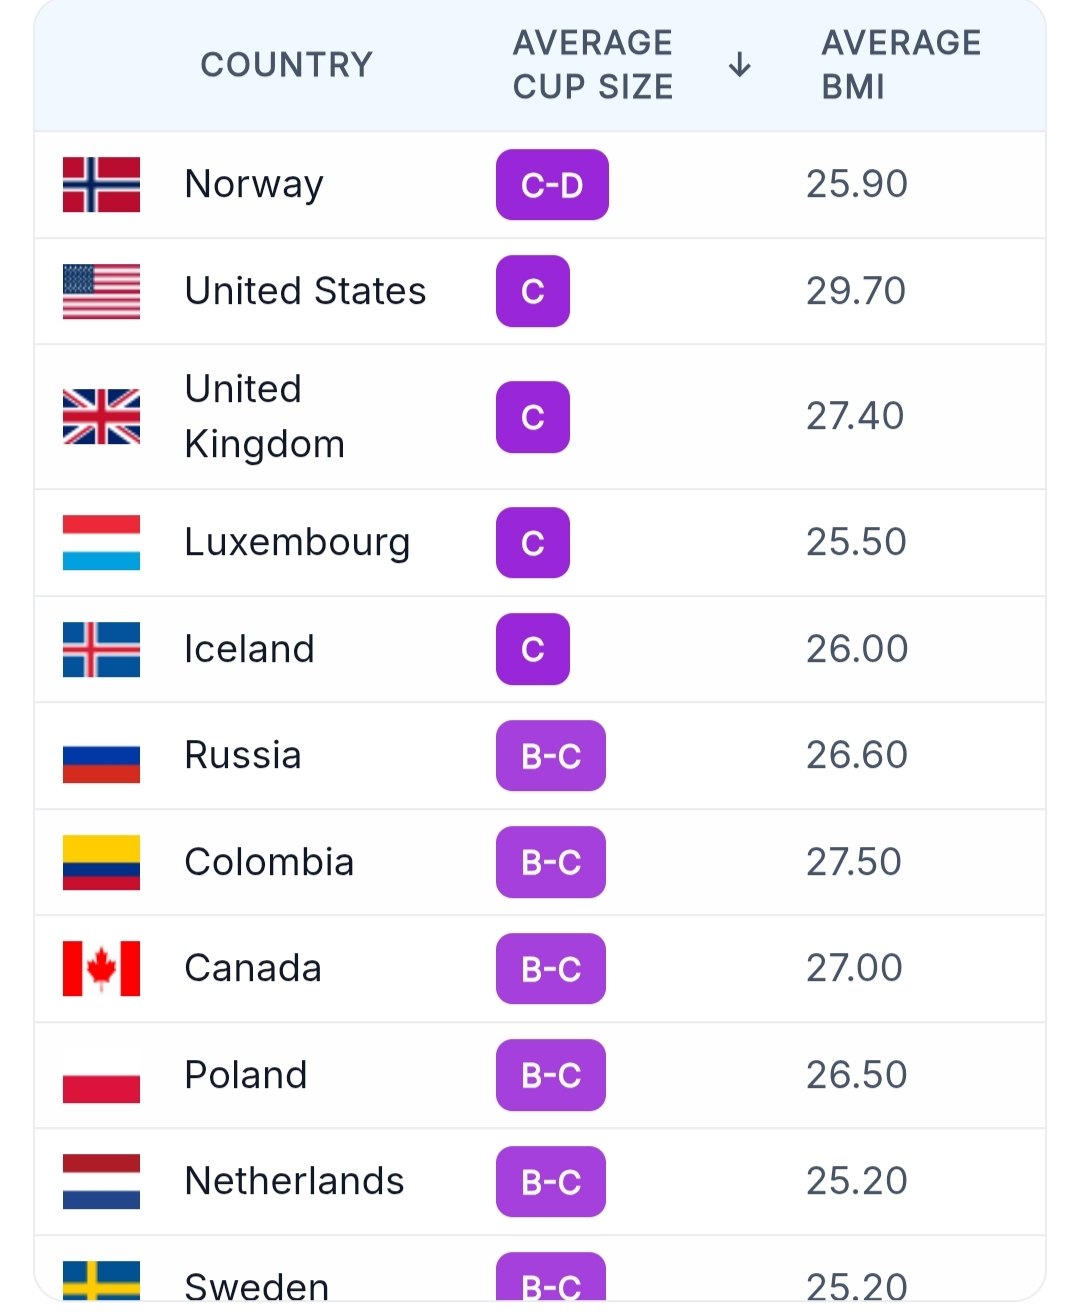This screenshot has height=1316, width=1080.
Task: Sort by the Average BMI header
Action: click(901, 65)
